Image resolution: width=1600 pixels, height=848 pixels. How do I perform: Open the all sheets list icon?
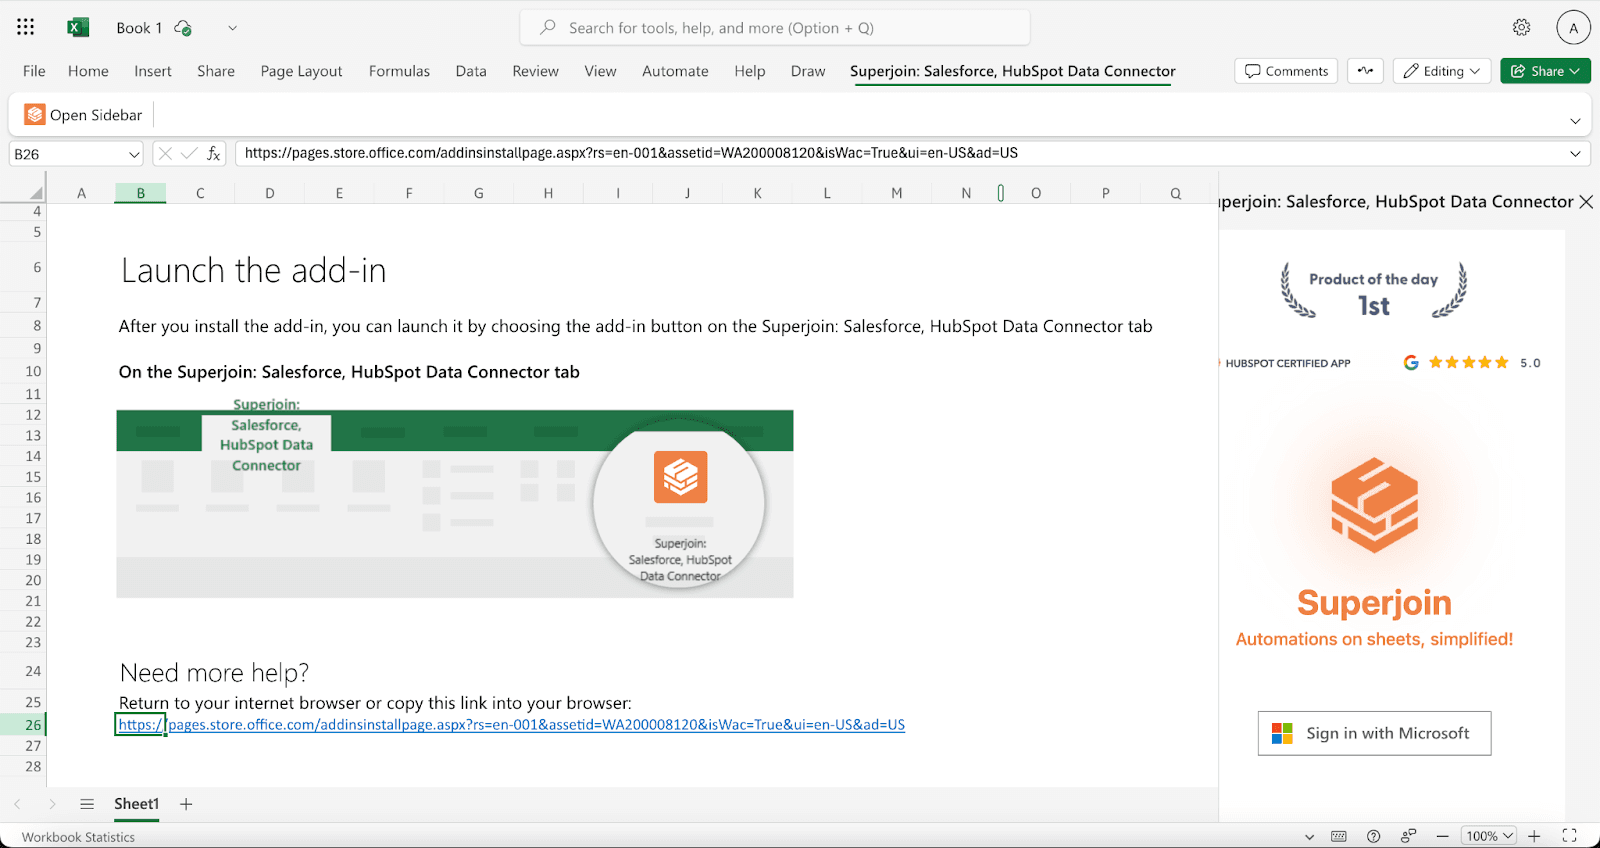point(87,804)
